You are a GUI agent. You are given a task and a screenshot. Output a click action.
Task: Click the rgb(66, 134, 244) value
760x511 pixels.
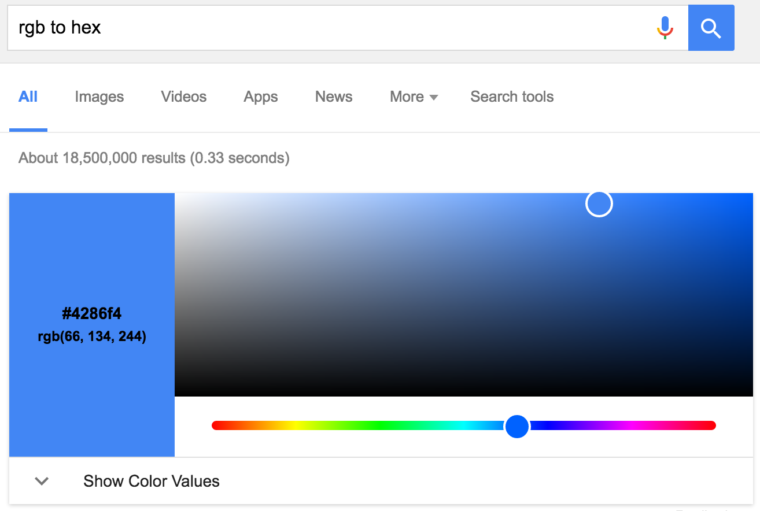[92, 336]
